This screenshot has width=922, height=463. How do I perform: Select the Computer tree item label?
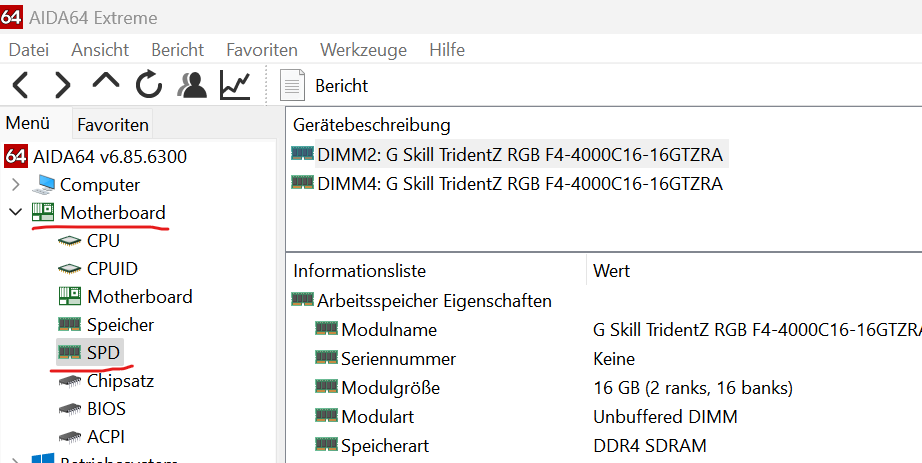[100, 185]
